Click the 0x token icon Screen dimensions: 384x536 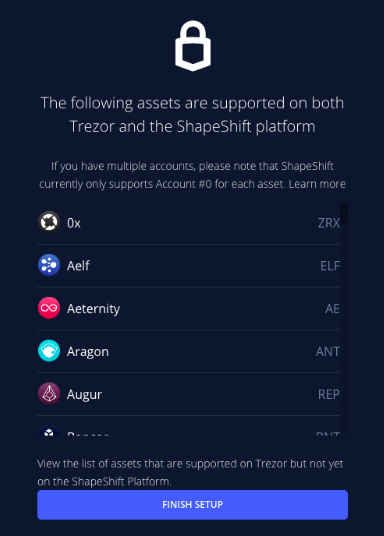[x=49, y=222]
